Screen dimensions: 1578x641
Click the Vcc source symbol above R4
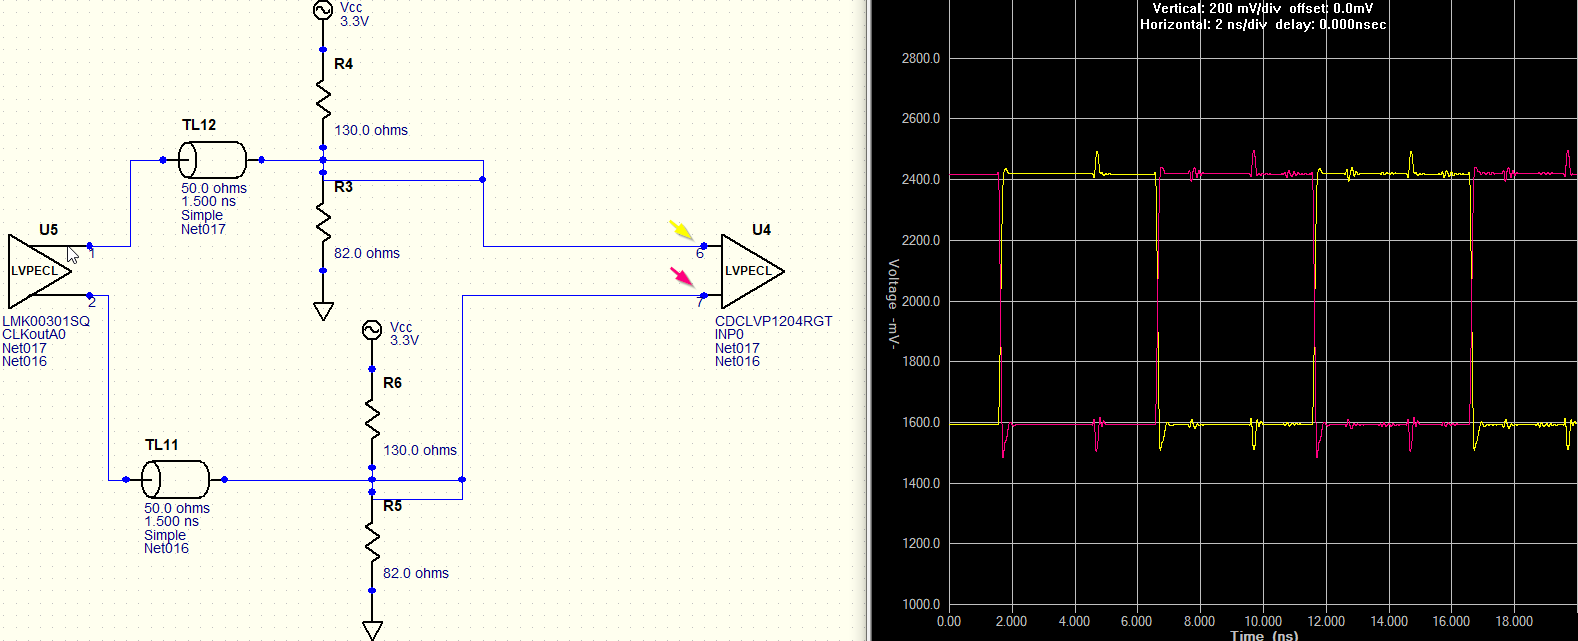[x=323, y=10]
